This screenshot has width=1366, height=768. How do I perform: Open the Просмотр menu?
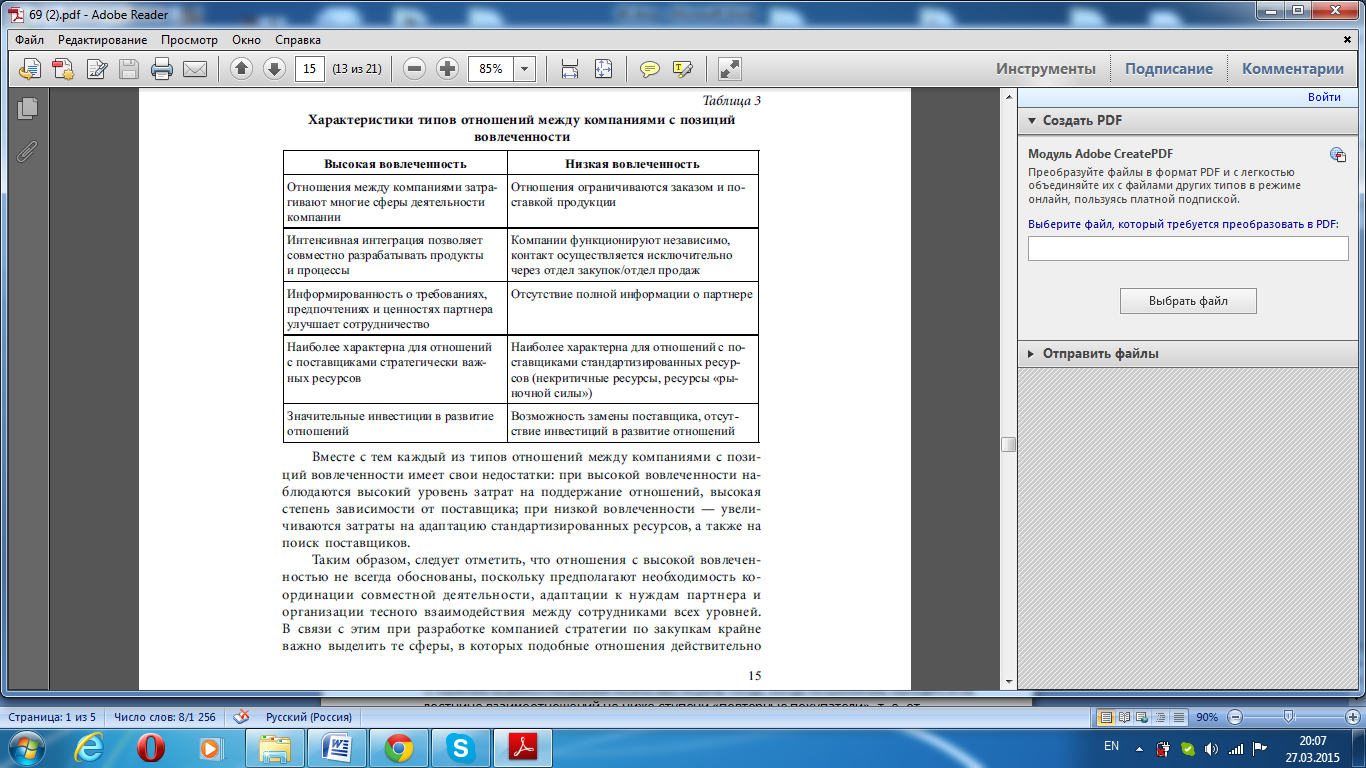[x=189, y=40]
